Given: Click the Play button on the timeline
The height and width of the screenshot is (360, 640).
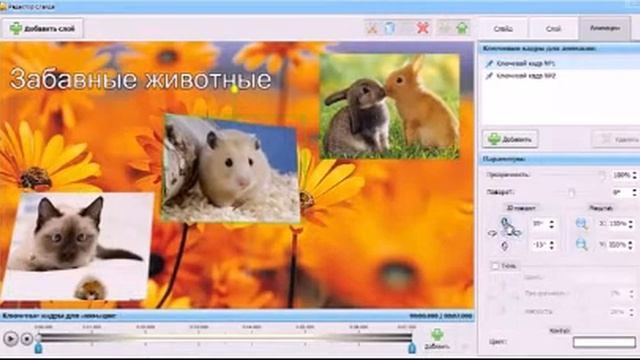Looking at the screenshot, I should (x=11, y=338).
